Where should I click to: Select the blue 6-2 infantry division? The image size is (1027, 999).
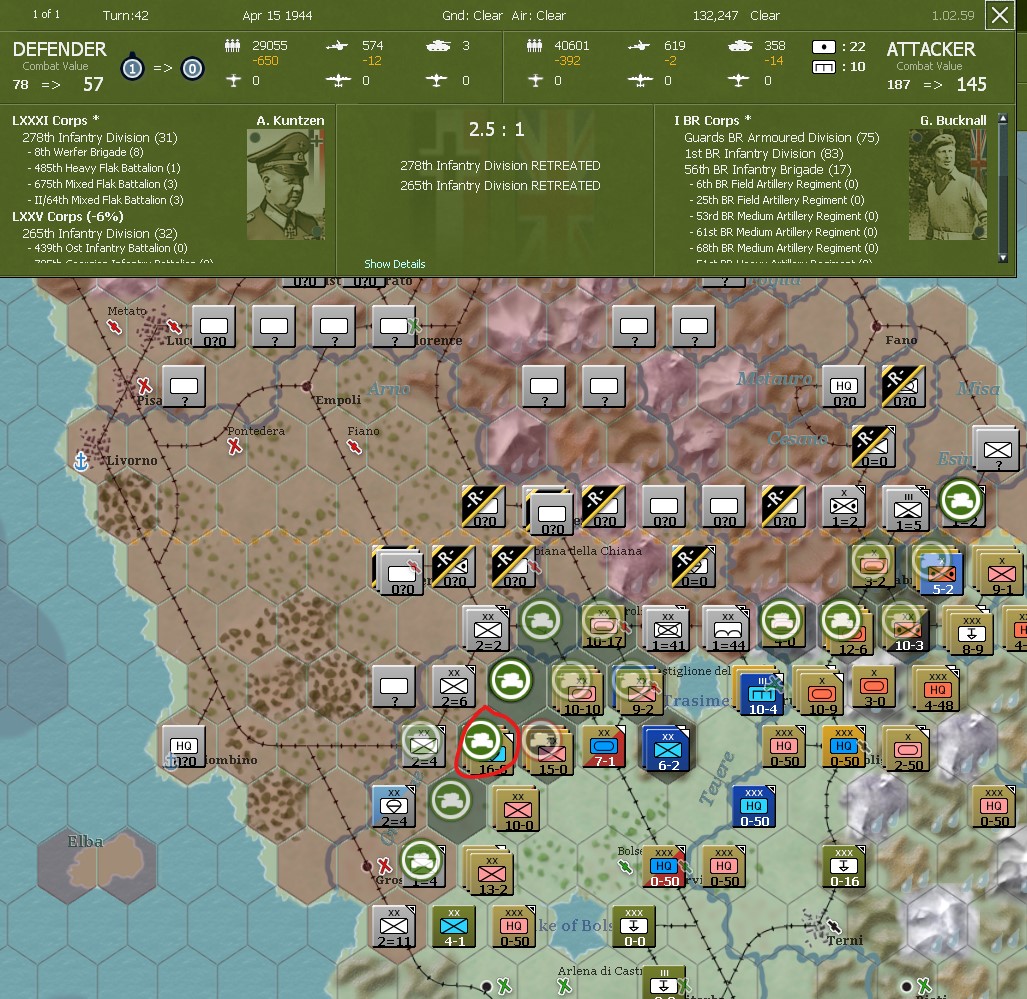coord(666,749)
